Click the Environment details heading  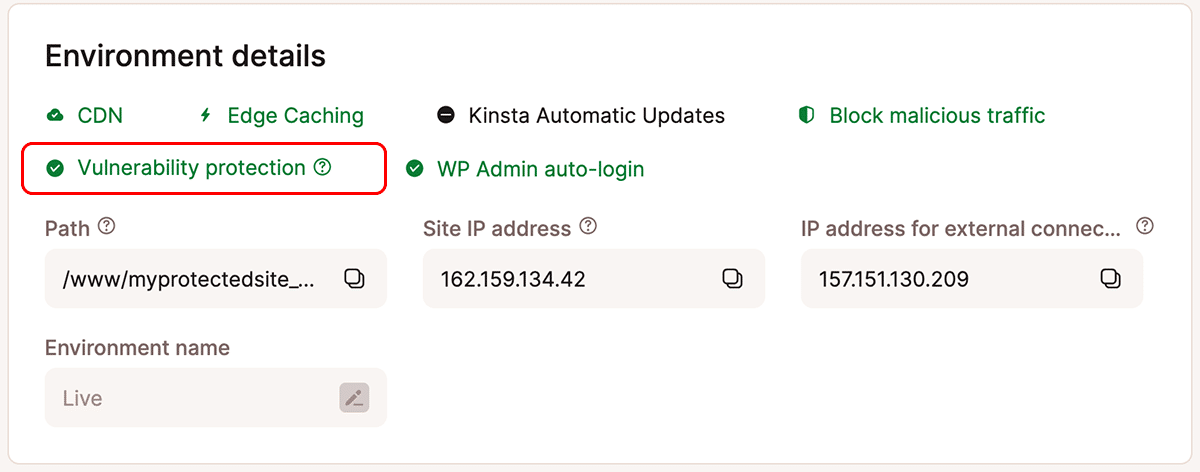pos(186,56)
